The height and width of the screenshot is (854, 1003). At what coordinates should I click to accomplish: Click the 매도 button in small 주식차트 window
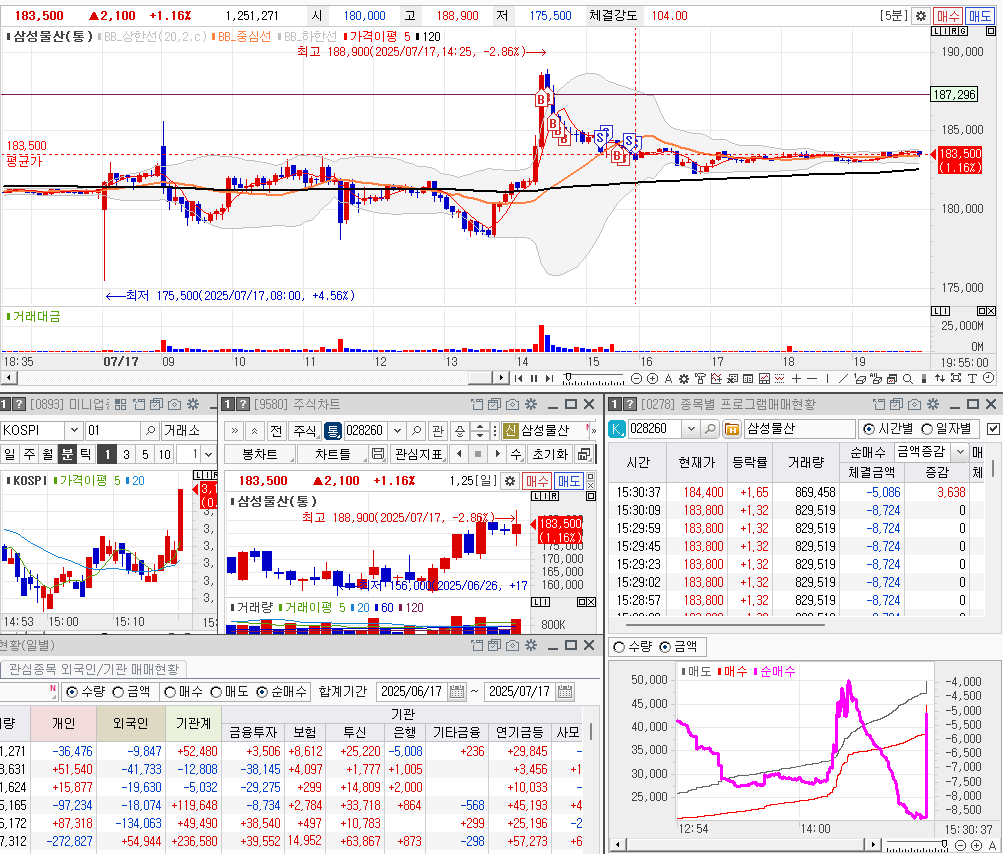click(x=569, y=481)
